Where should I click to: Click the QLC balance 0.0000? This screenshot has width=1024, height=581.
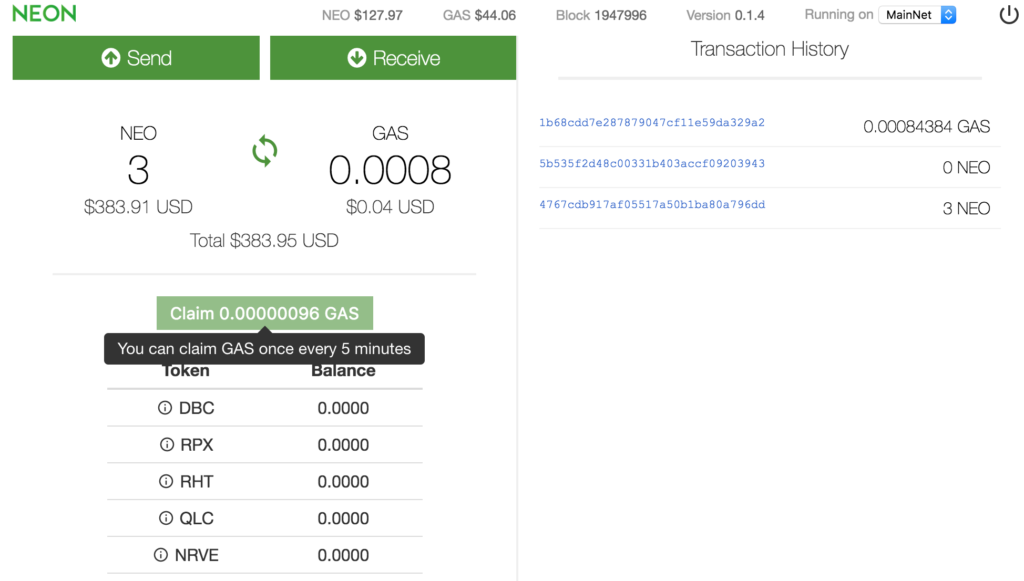coord(343,518)
